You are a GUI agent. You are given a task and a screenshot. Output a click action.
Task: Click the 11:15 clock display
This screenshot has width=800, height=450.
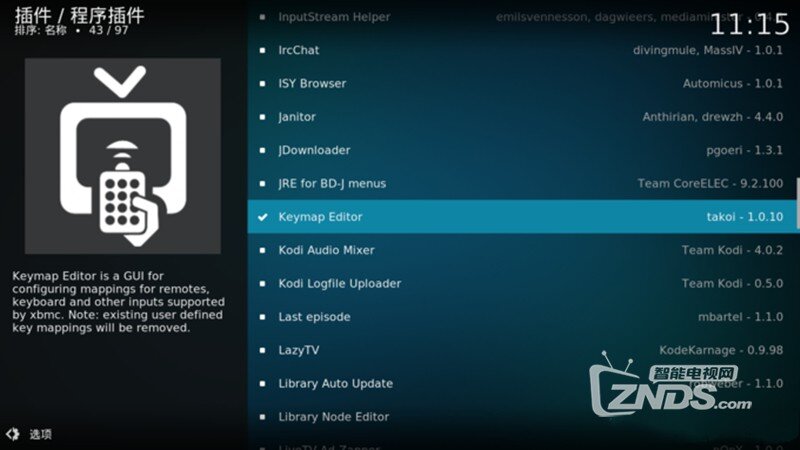point(749,24)
